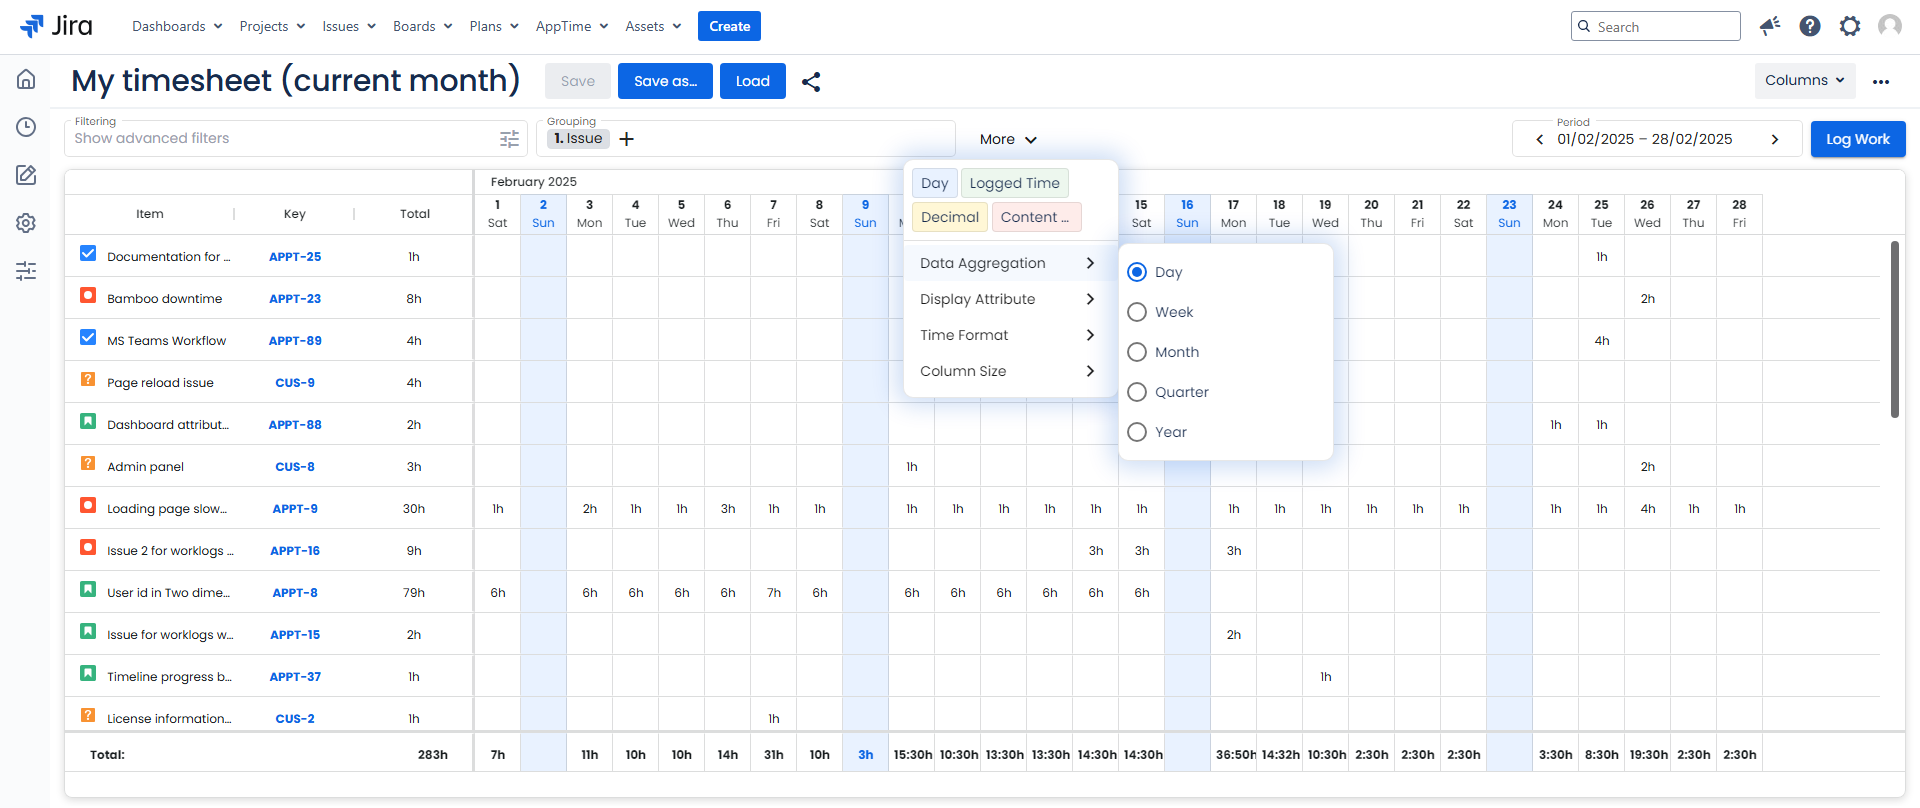Open advanced filters slider icon
The height and width of the screenshot is (808, 1920).
coord(509,139)
